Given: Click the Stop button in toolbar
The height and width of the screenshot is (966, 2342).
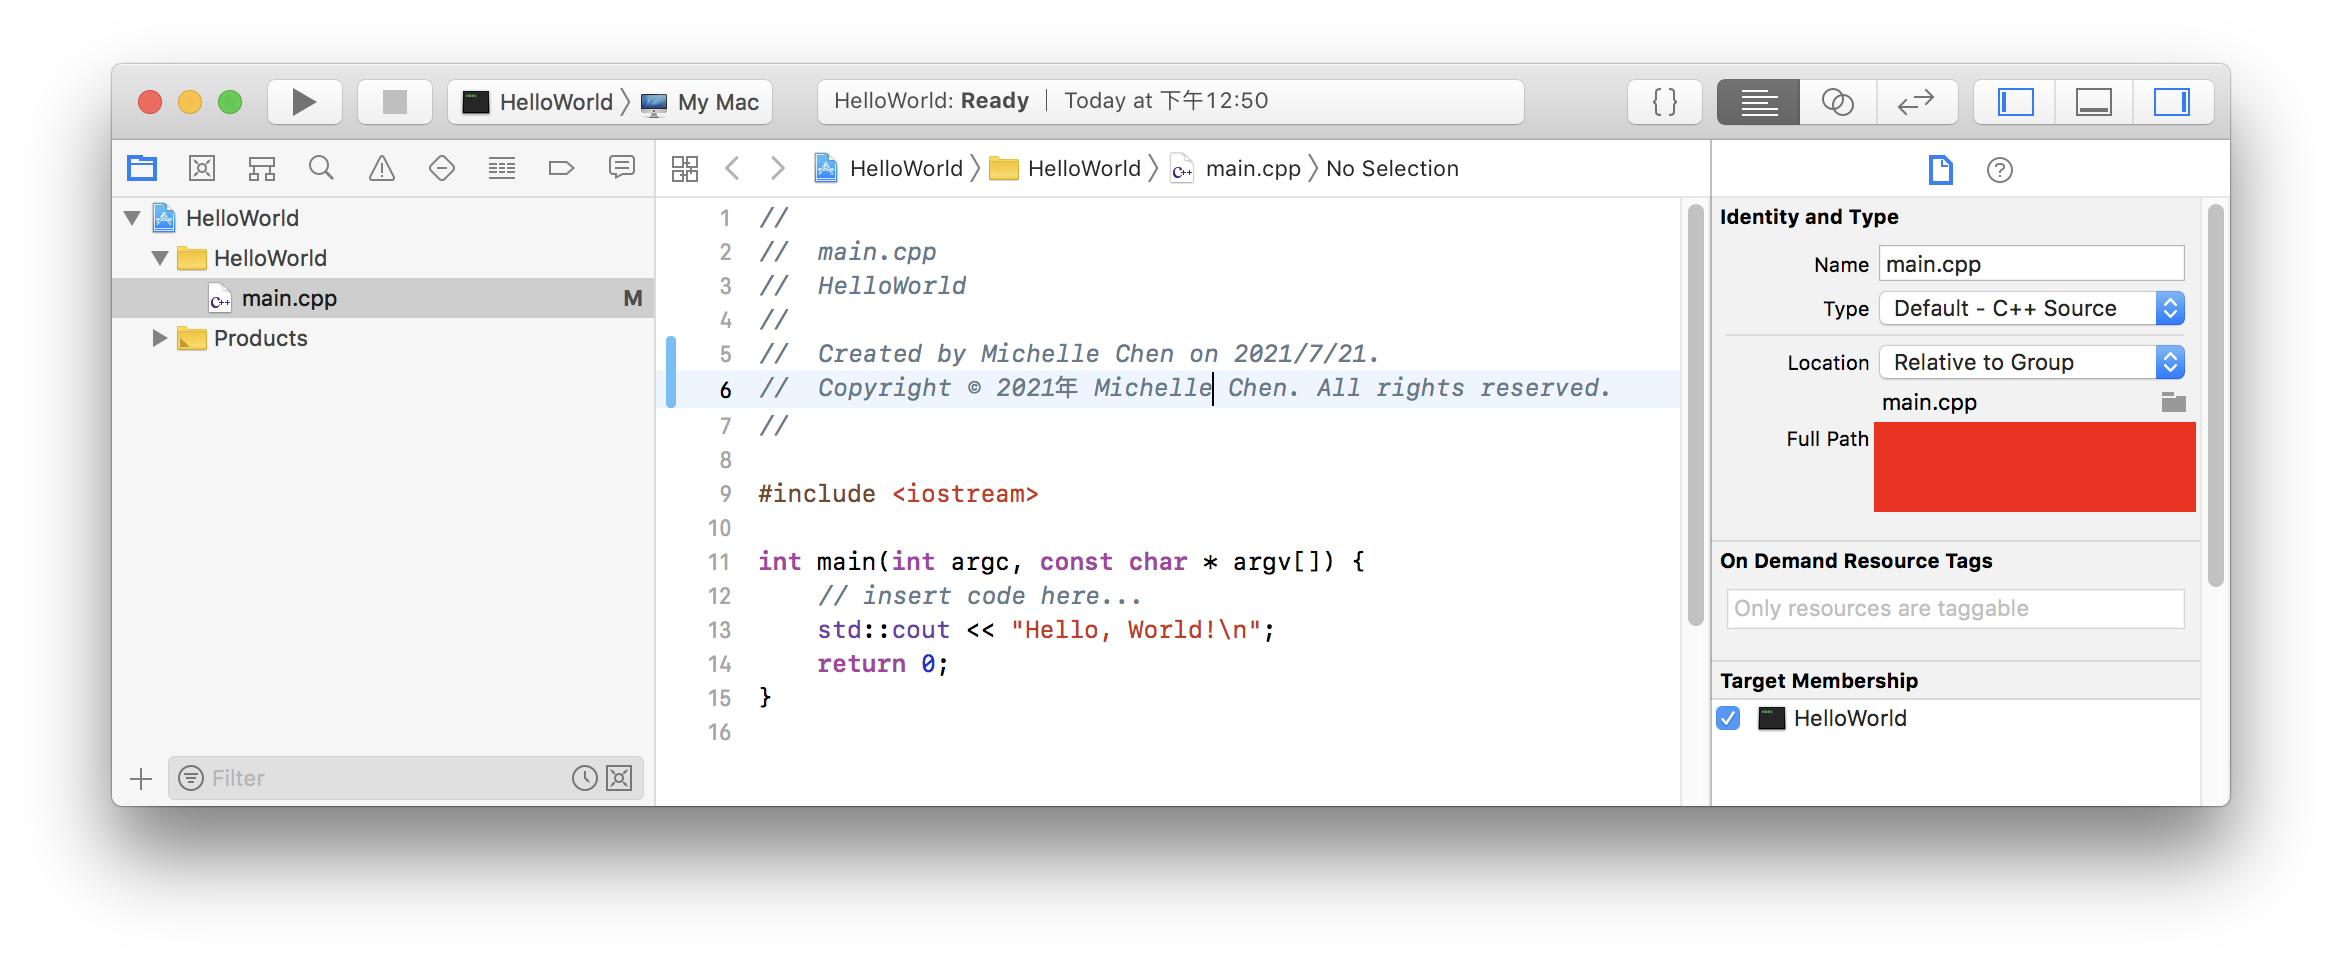Looking at the screenshot, I should (395, 102).
